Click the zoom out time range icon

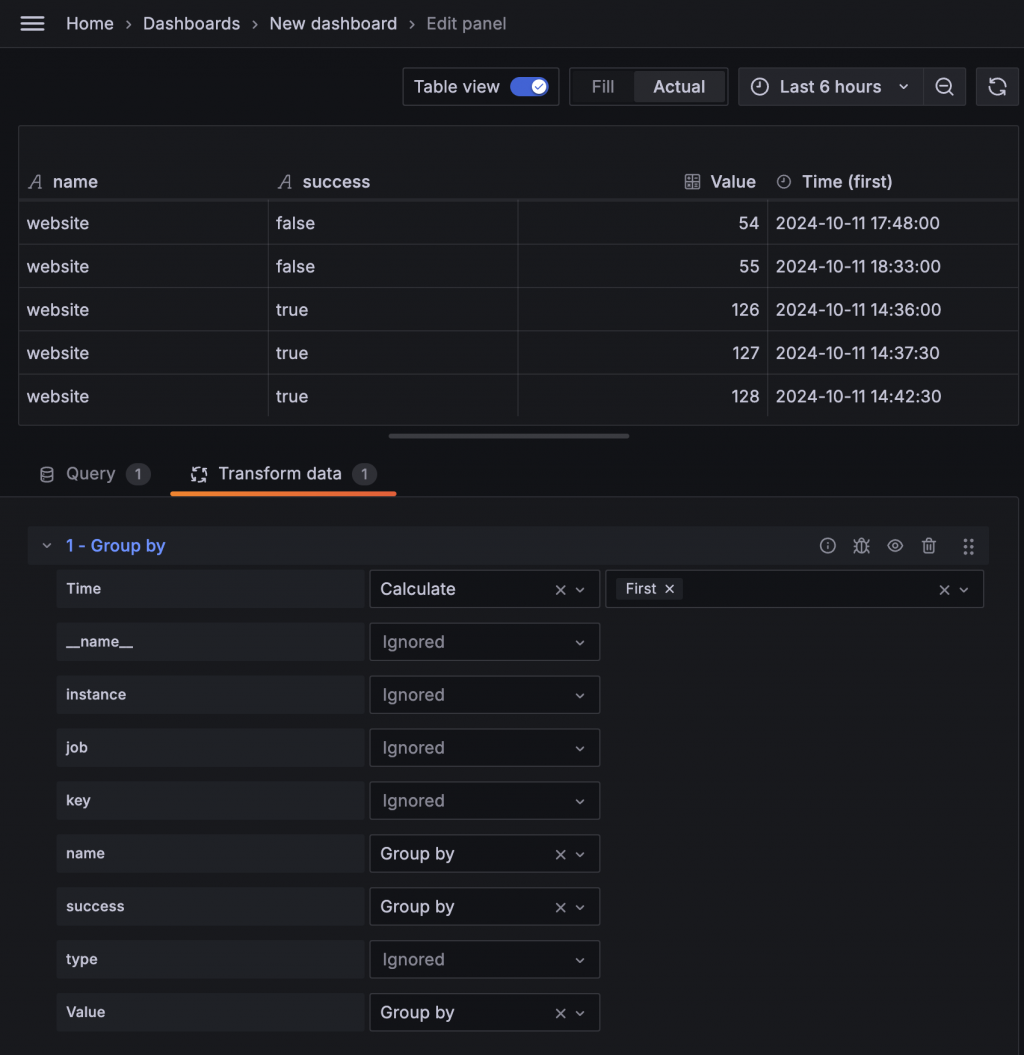(x=944, y=87)
